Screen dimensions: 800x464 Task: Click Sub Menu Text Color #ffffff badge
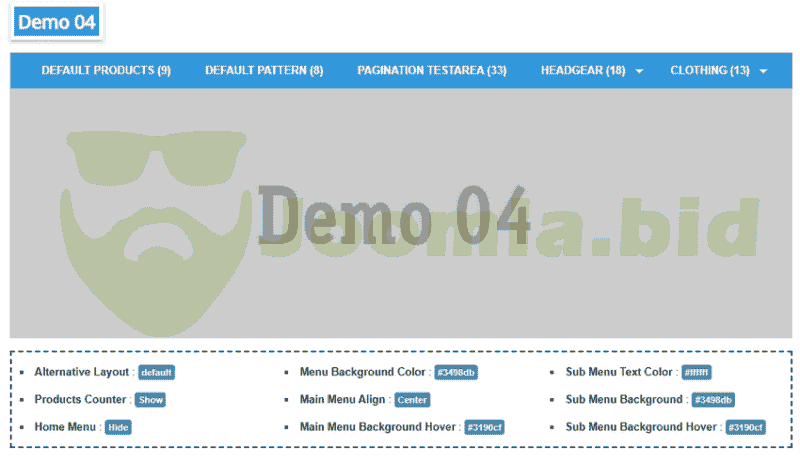(x=696, y=373)
